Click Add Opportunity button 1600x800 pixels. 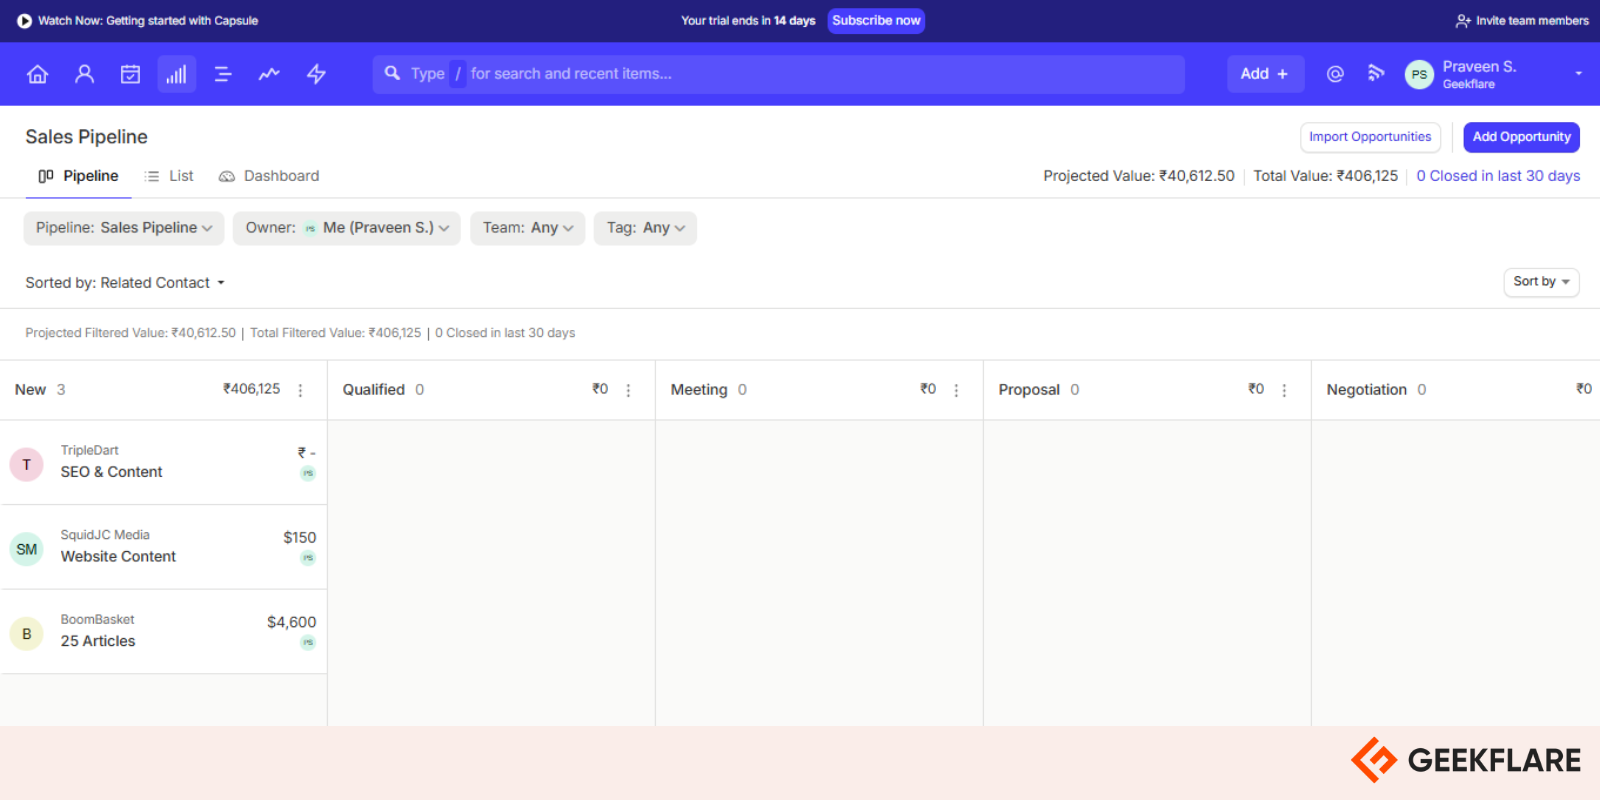click(x=1521, y=137)
